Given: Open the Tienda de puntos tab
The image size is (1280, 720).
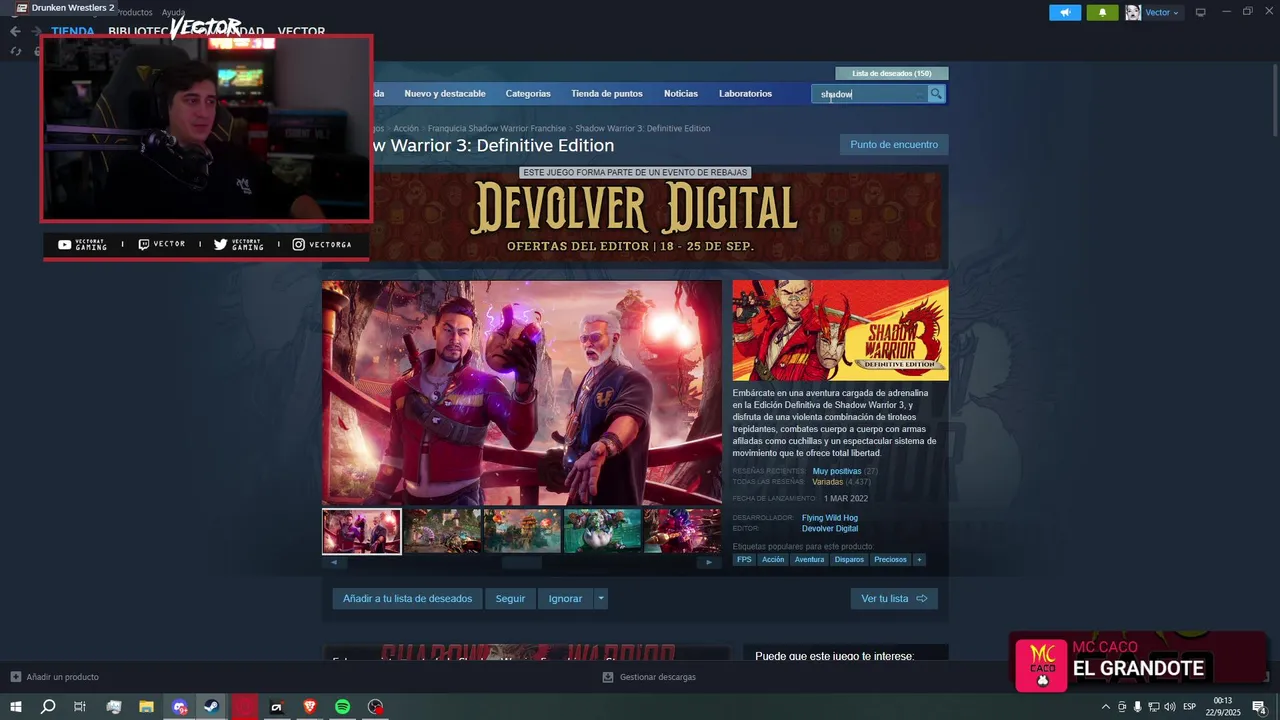Looking at the screenshot, I should [607, 94].
